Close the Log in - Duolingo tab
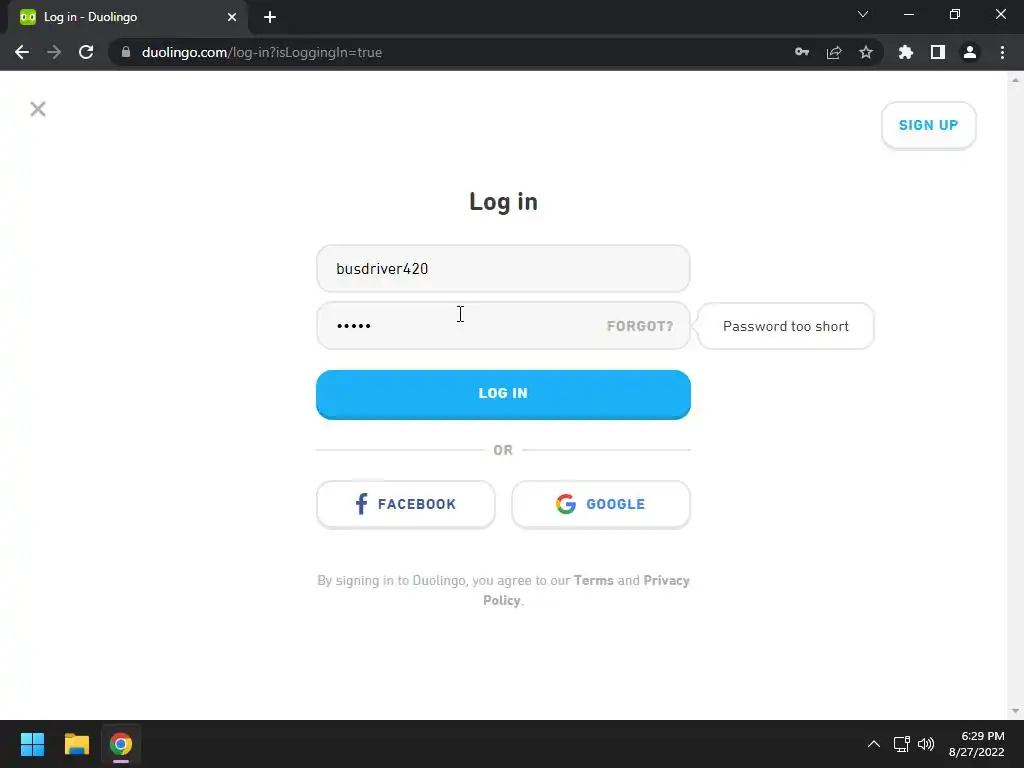 (x=232, y=17)
